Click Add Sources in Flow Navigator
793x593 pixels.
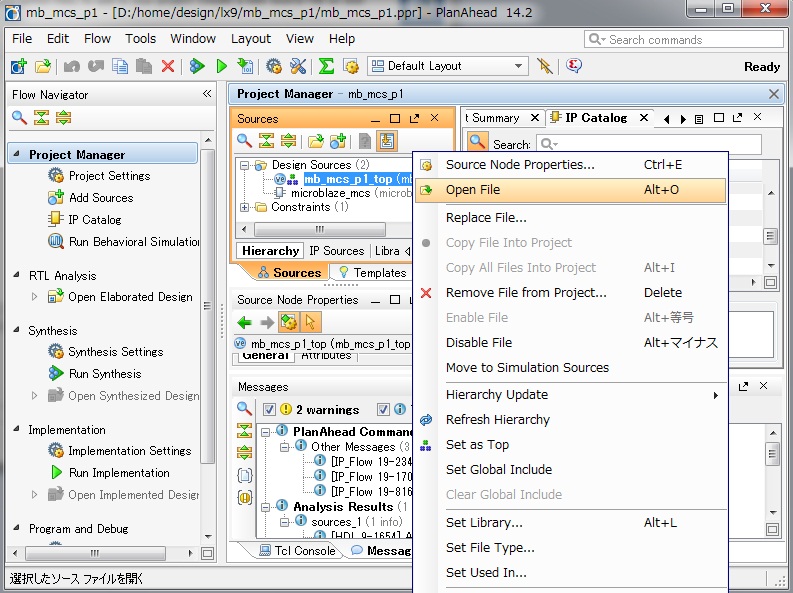(101, 198)
